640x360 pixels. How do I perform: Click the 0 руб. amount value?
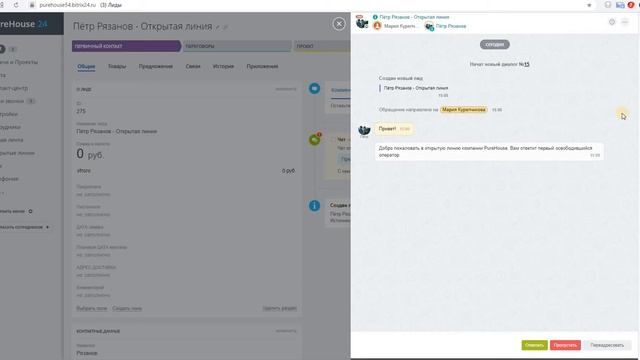tap(90, 154)
